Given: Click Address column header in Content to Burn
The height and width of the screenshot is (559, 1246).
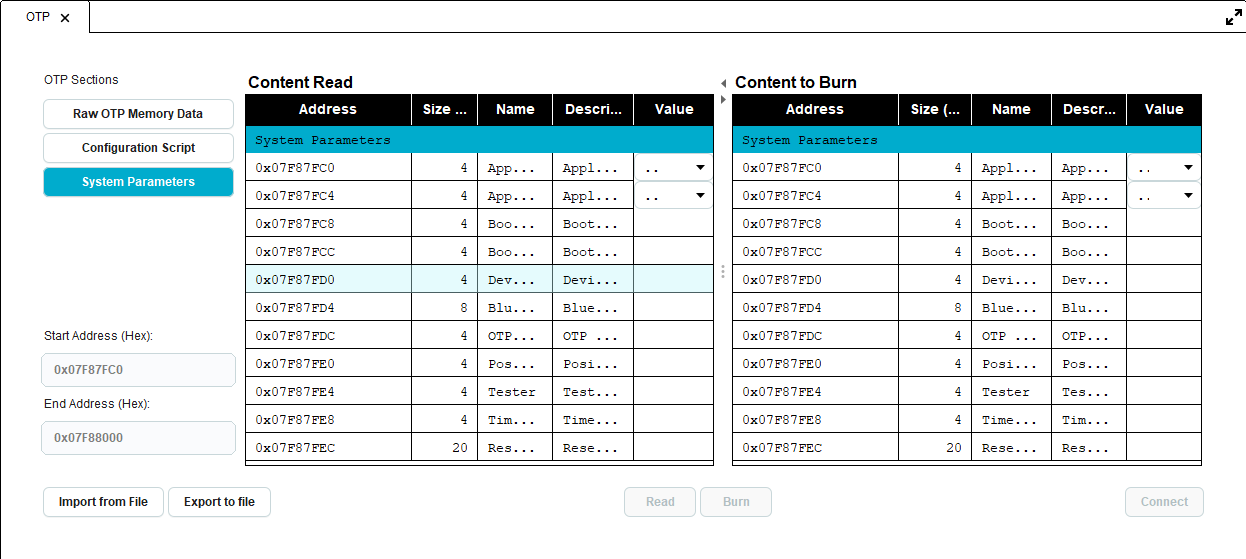Looking at the screenshot, I should tap(815, 109).
